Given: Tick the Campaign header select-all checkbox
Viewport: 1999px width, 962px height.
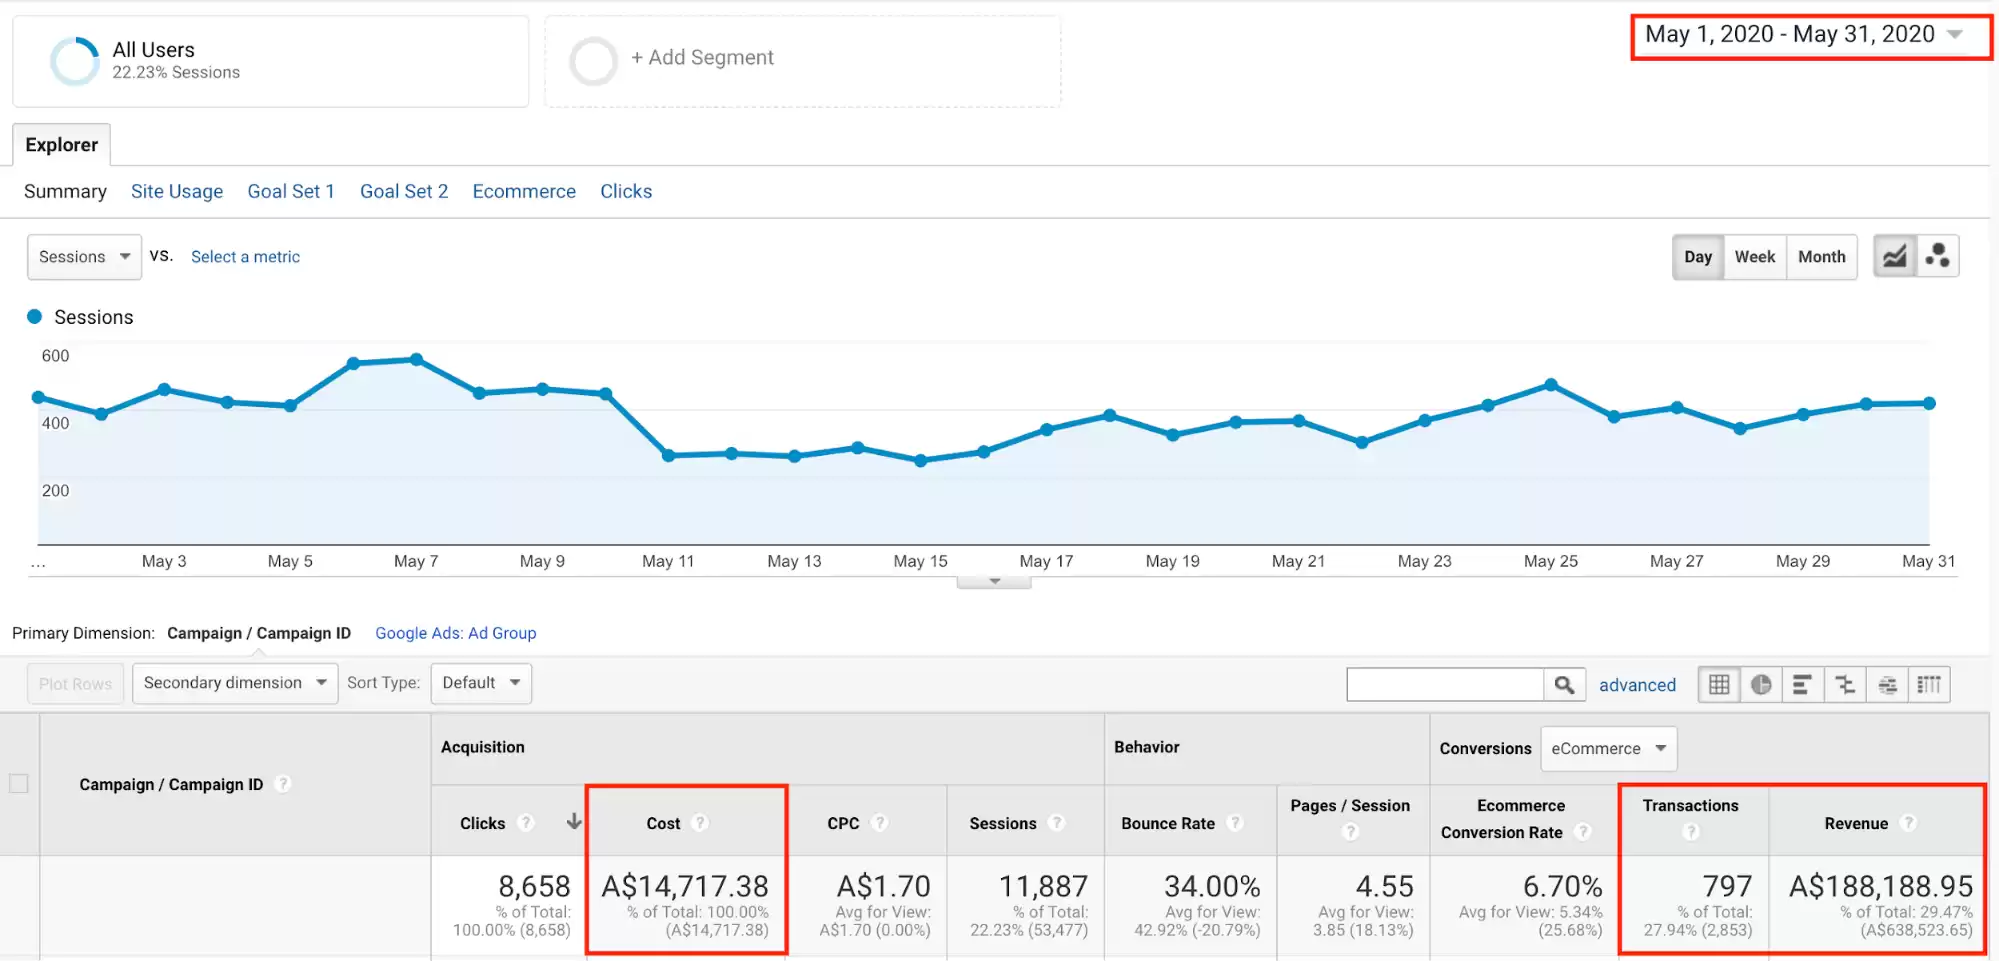Looking at the screenshot, I should 19,784.
